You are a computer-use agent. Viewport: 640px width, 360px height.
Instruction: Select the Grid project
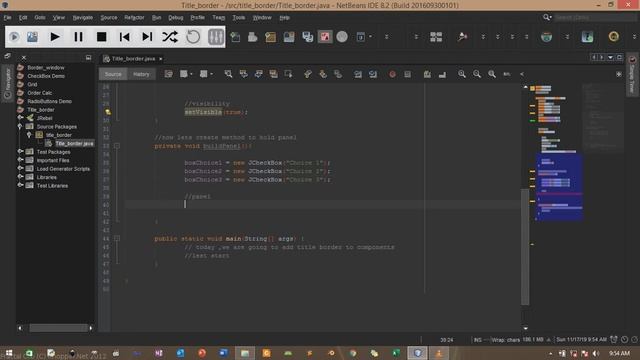32,84
